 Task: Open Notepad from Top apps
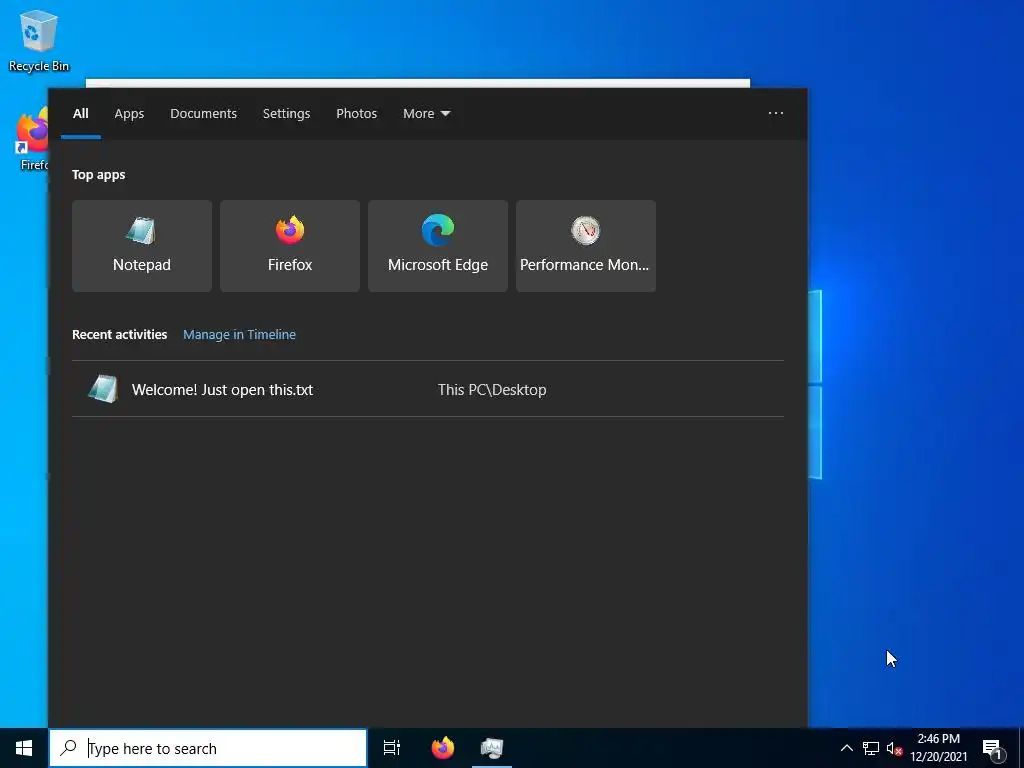pos(142,246)
